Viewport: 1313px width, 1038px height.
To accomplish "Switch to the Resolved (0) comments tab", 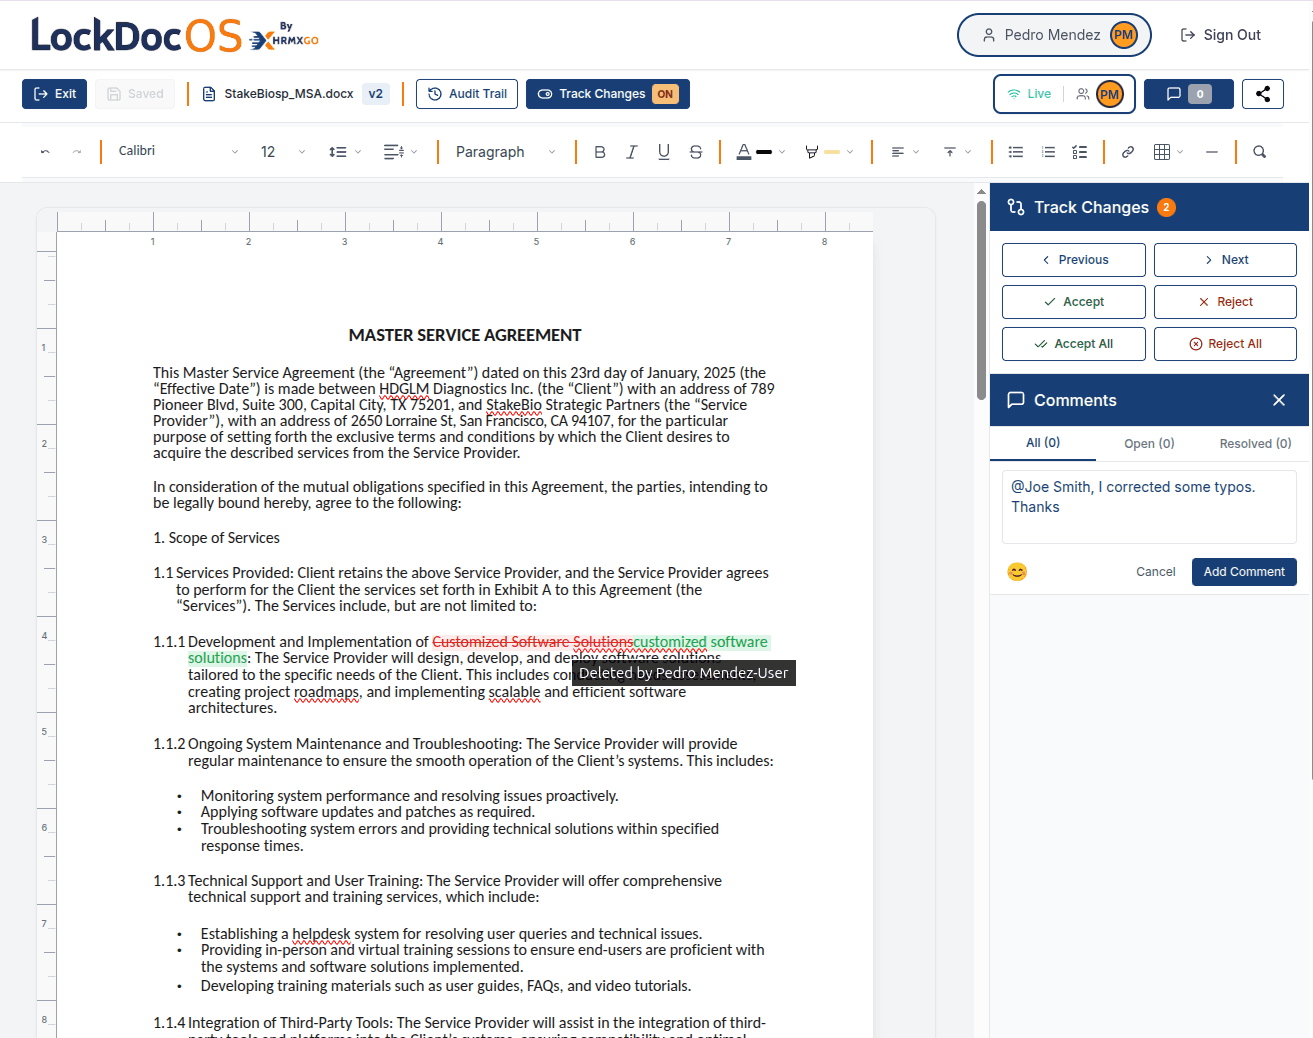I will 1255,444.
